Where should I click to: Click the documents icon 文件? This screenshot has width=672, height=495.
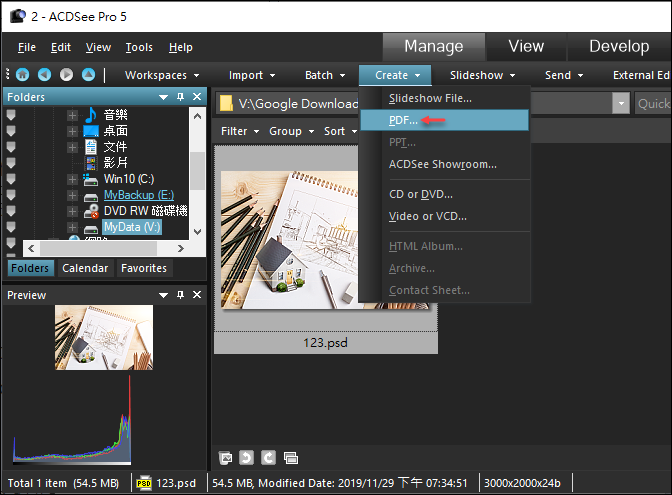click(91, 147)
